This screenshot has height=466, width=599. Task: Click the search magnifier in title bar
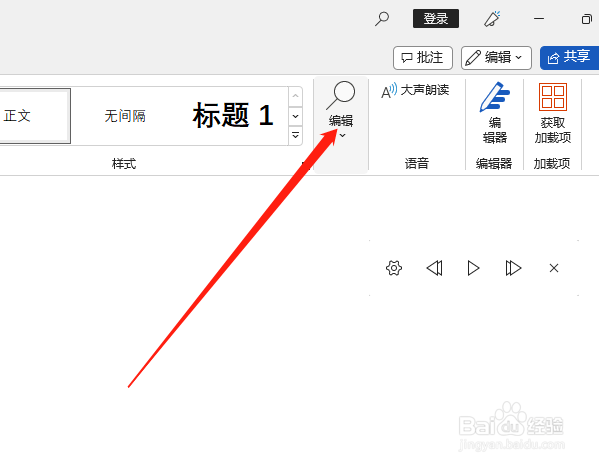[382, 18]
